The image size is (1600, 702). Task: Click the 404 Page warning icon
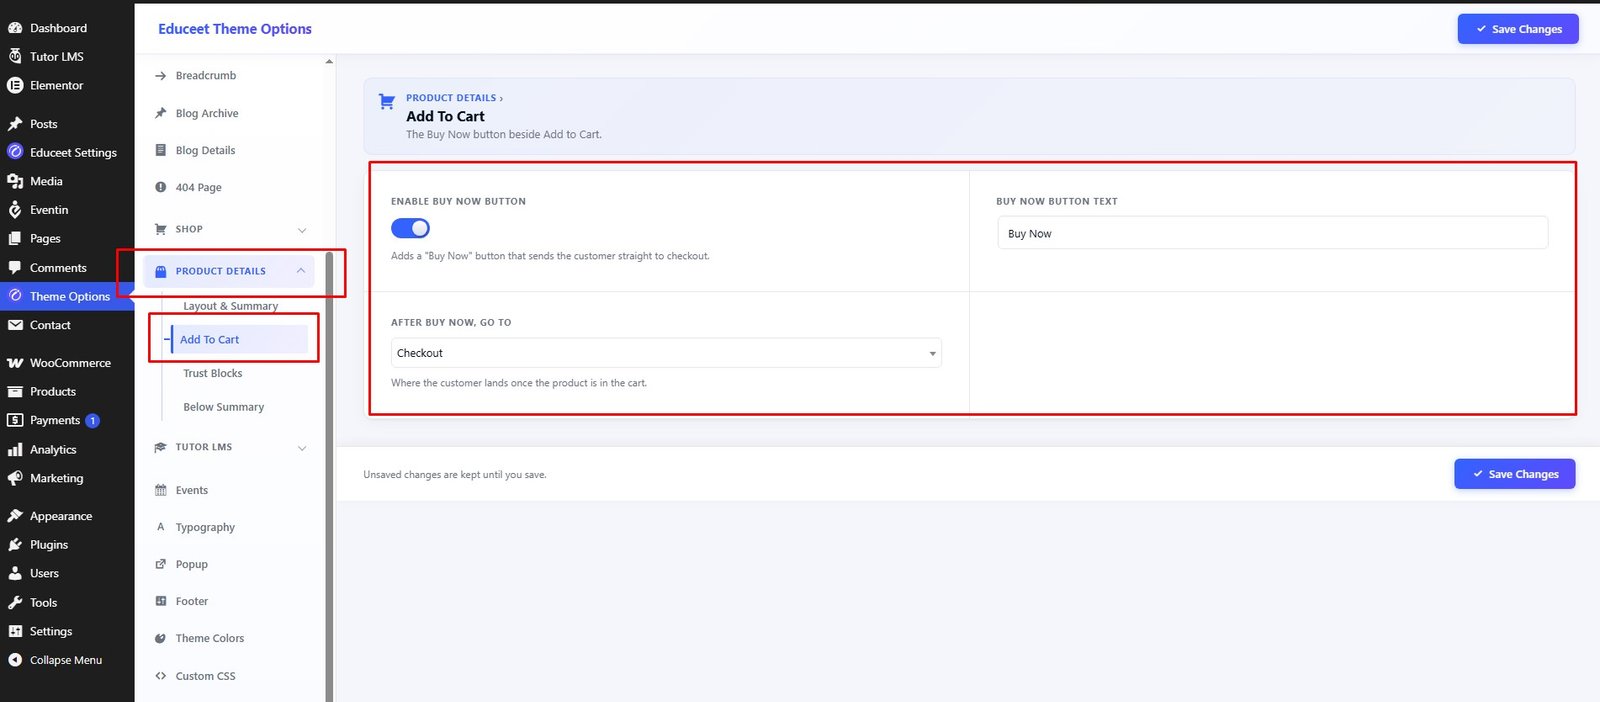click(160, 187)
